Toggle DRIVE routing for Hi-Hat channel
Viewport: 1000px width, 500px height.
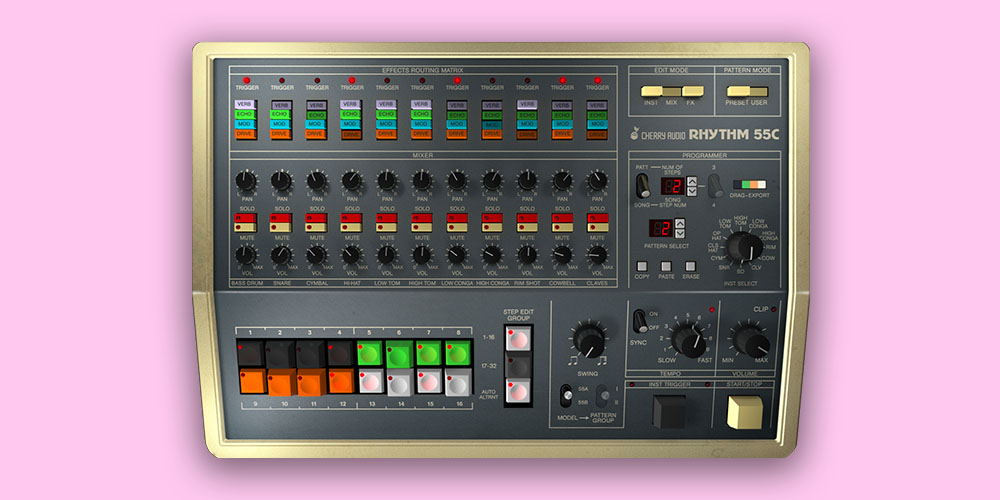pos(351,135)
